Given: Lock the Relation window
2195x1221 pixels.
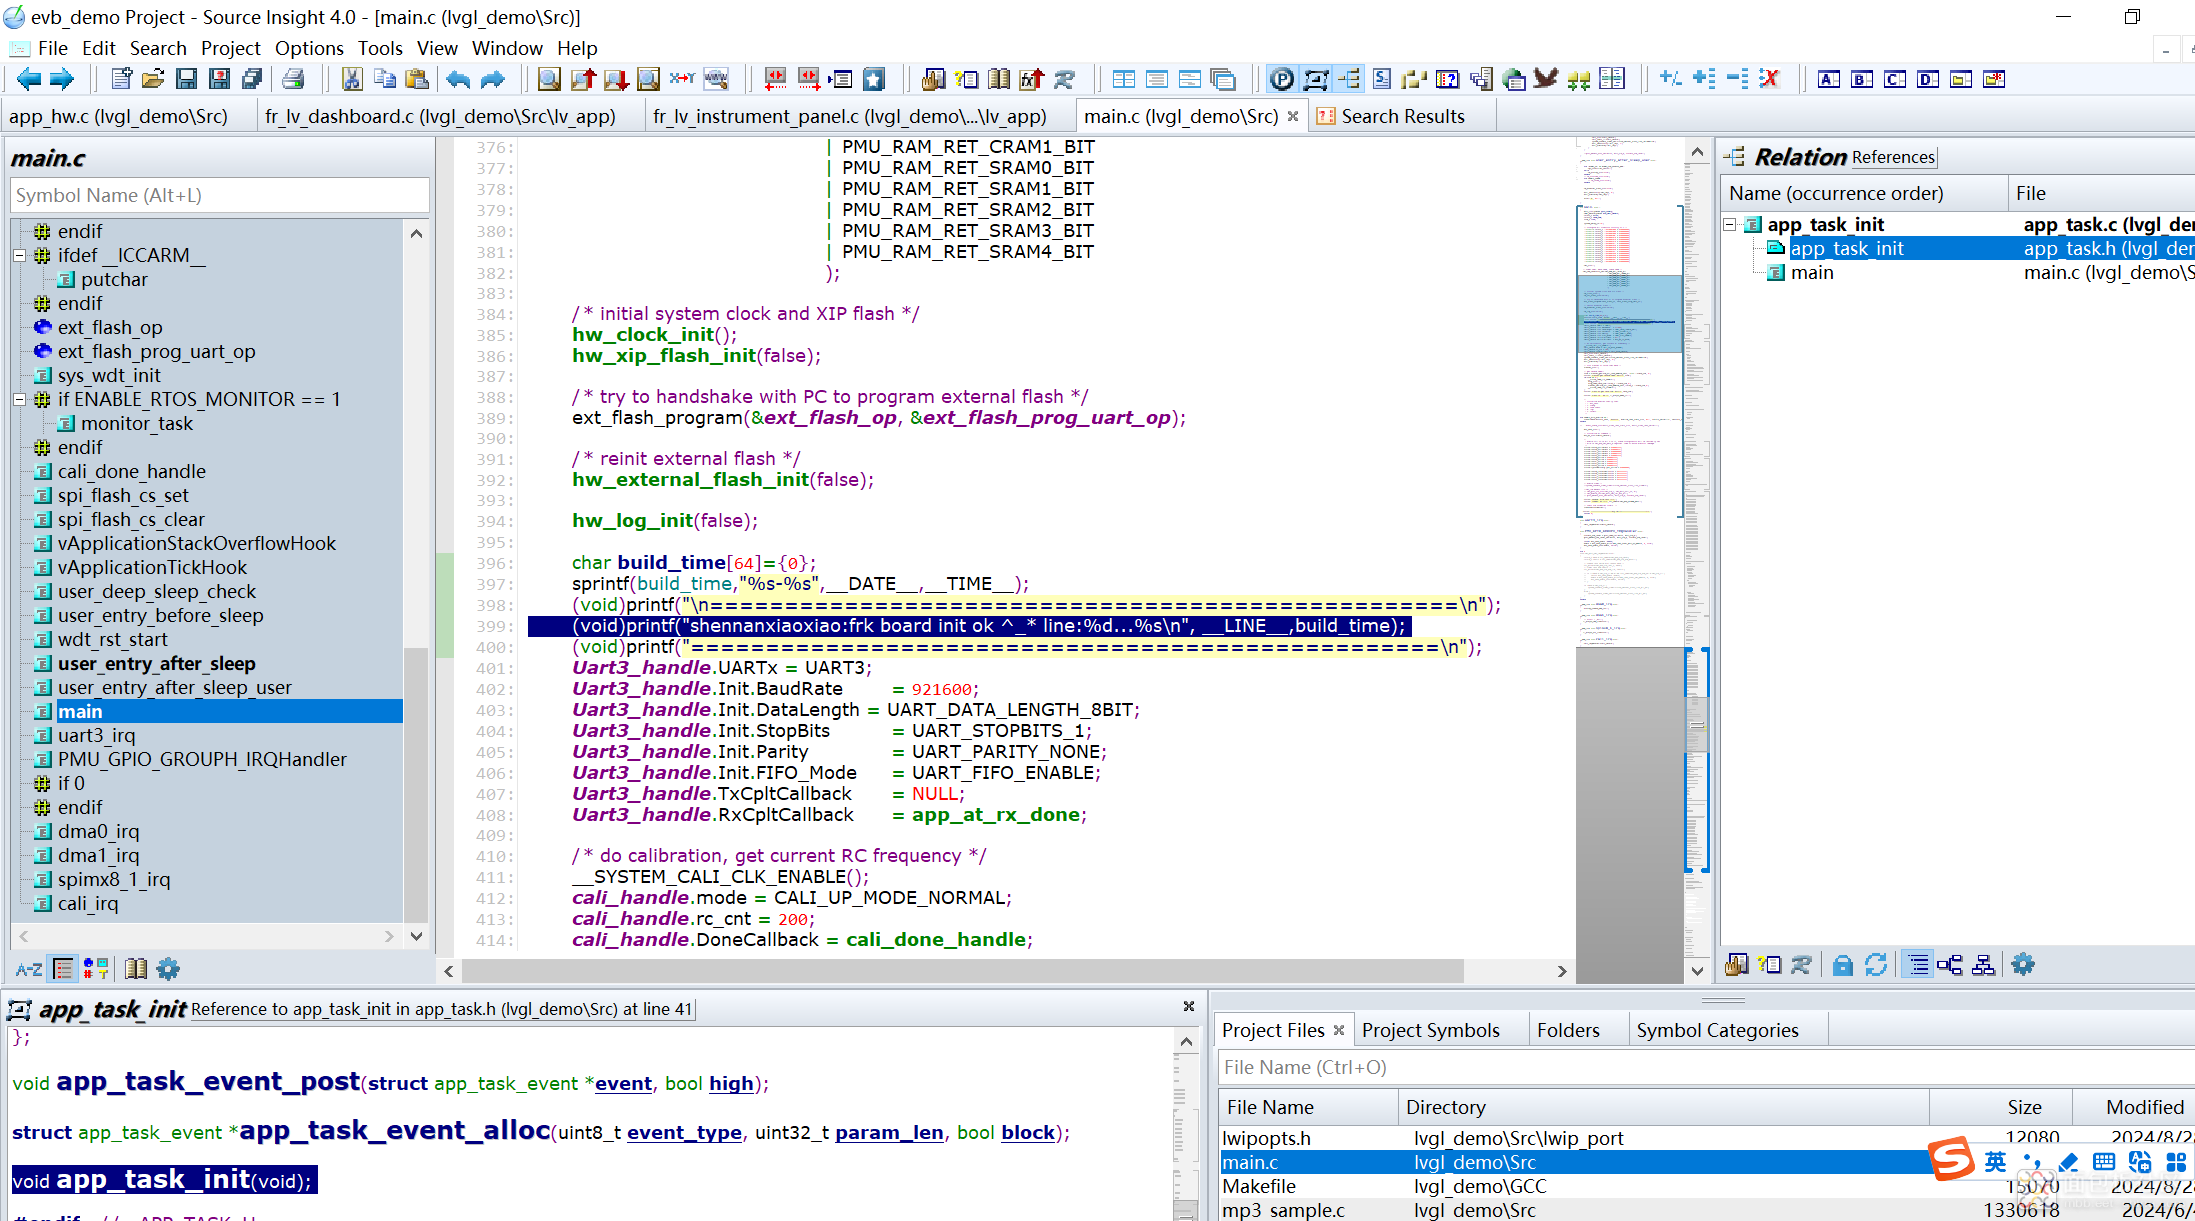Looking at the screenshot, I should (1843, 965).
